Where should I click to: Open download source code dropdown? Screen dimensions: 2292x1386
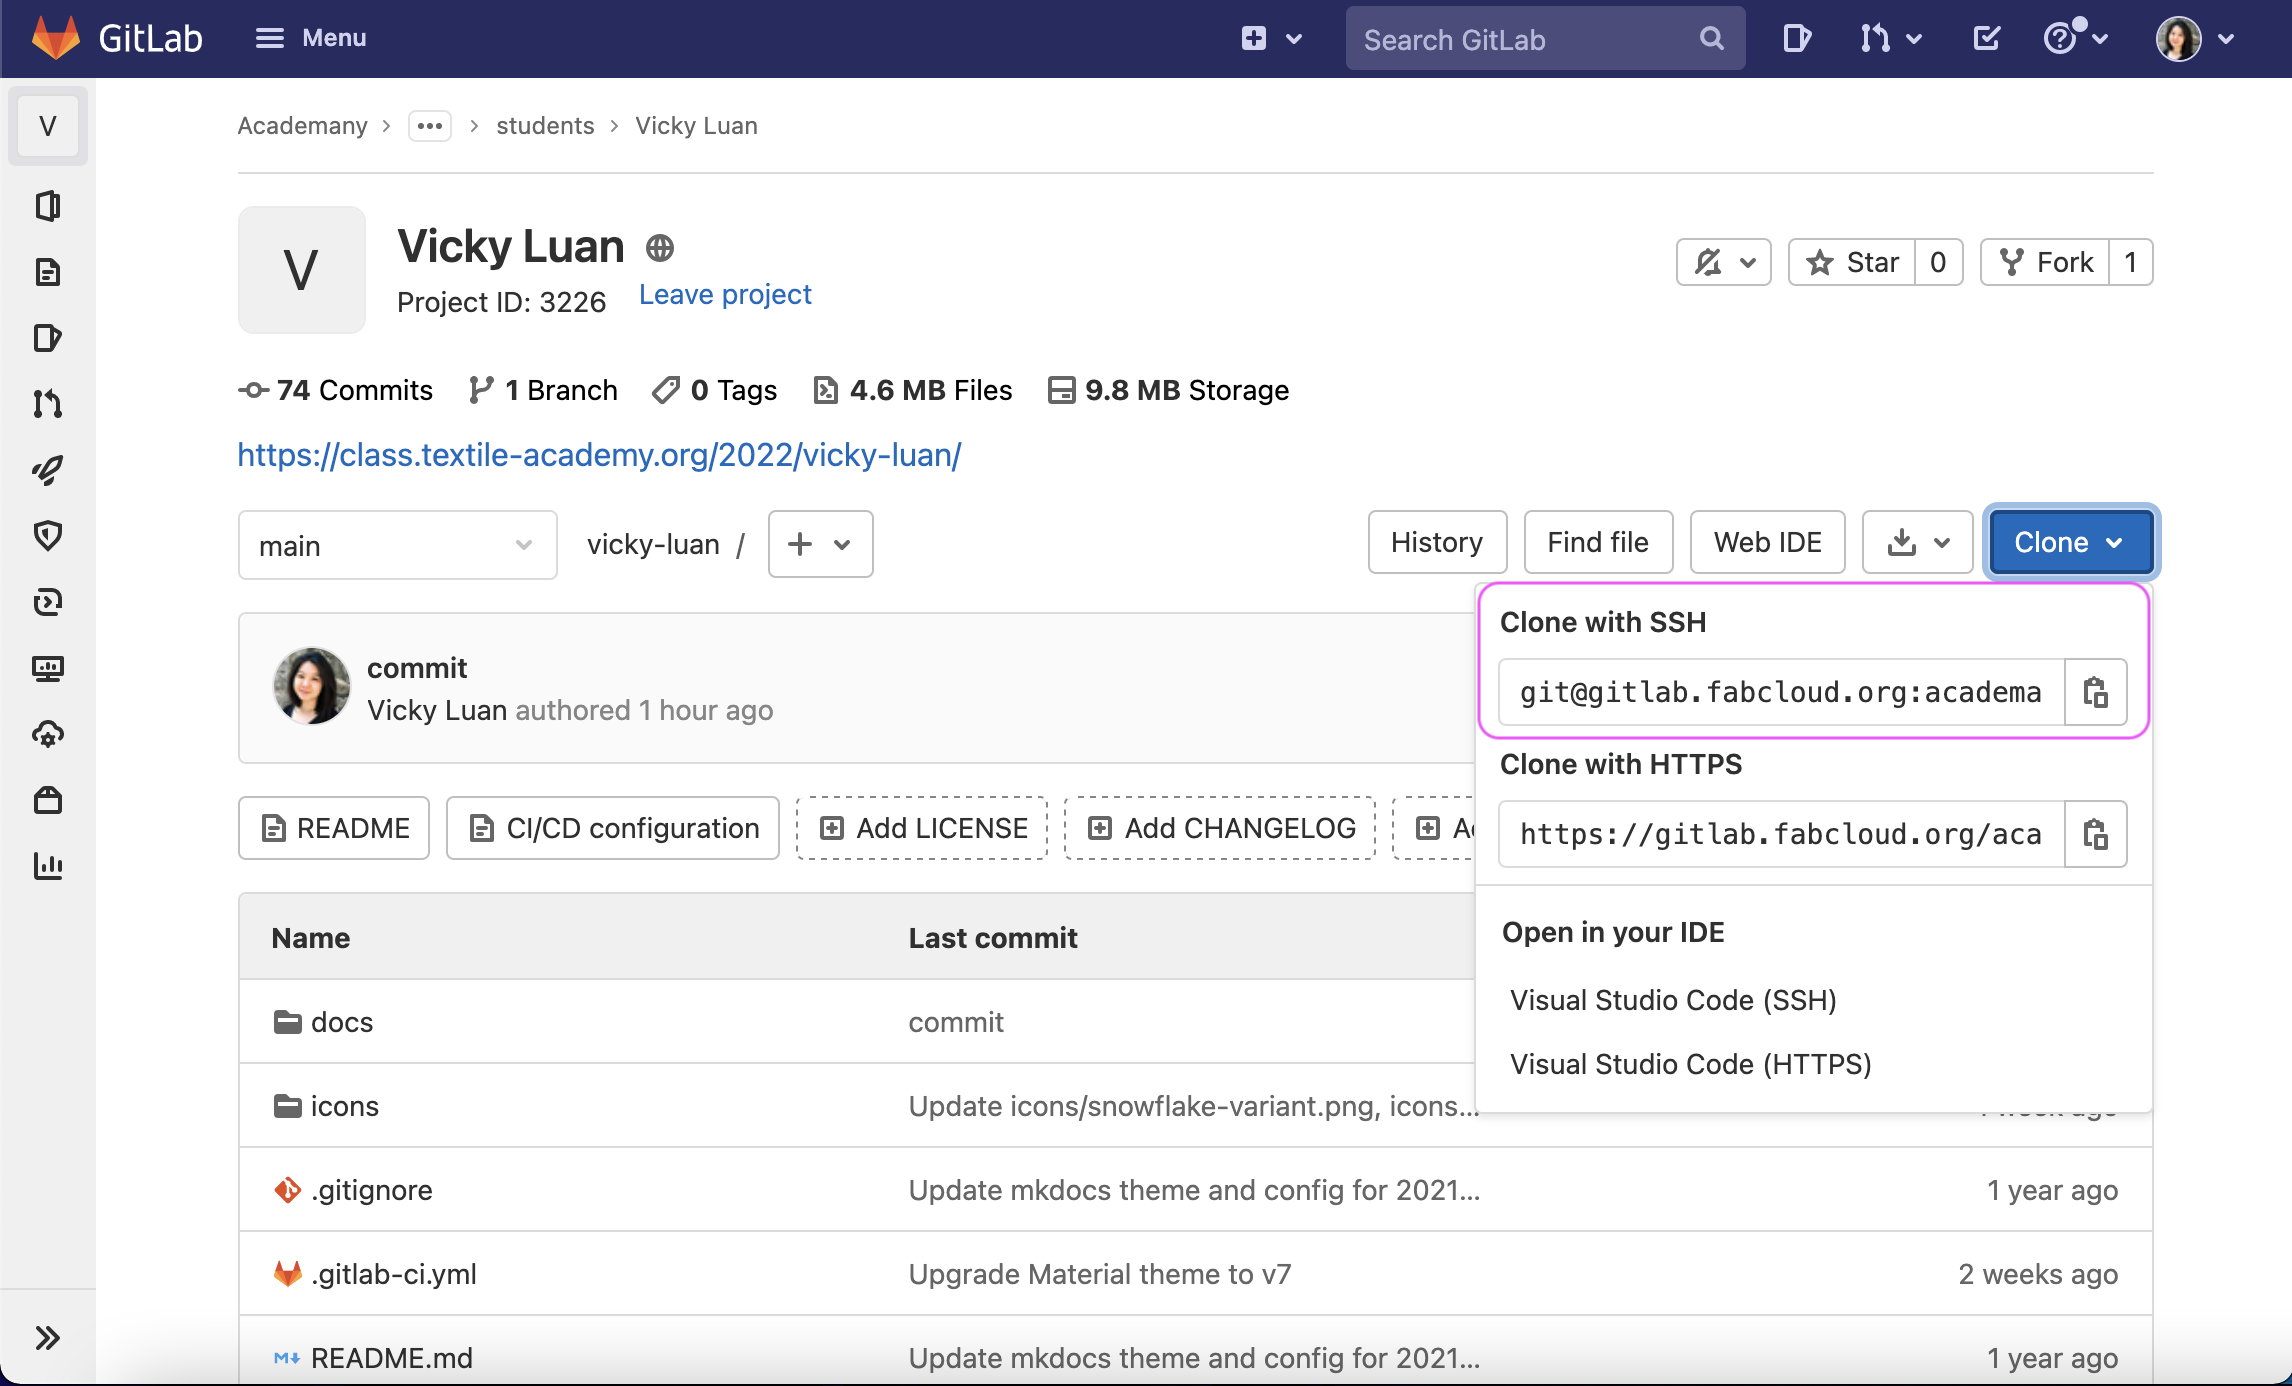pos(1917,542)
